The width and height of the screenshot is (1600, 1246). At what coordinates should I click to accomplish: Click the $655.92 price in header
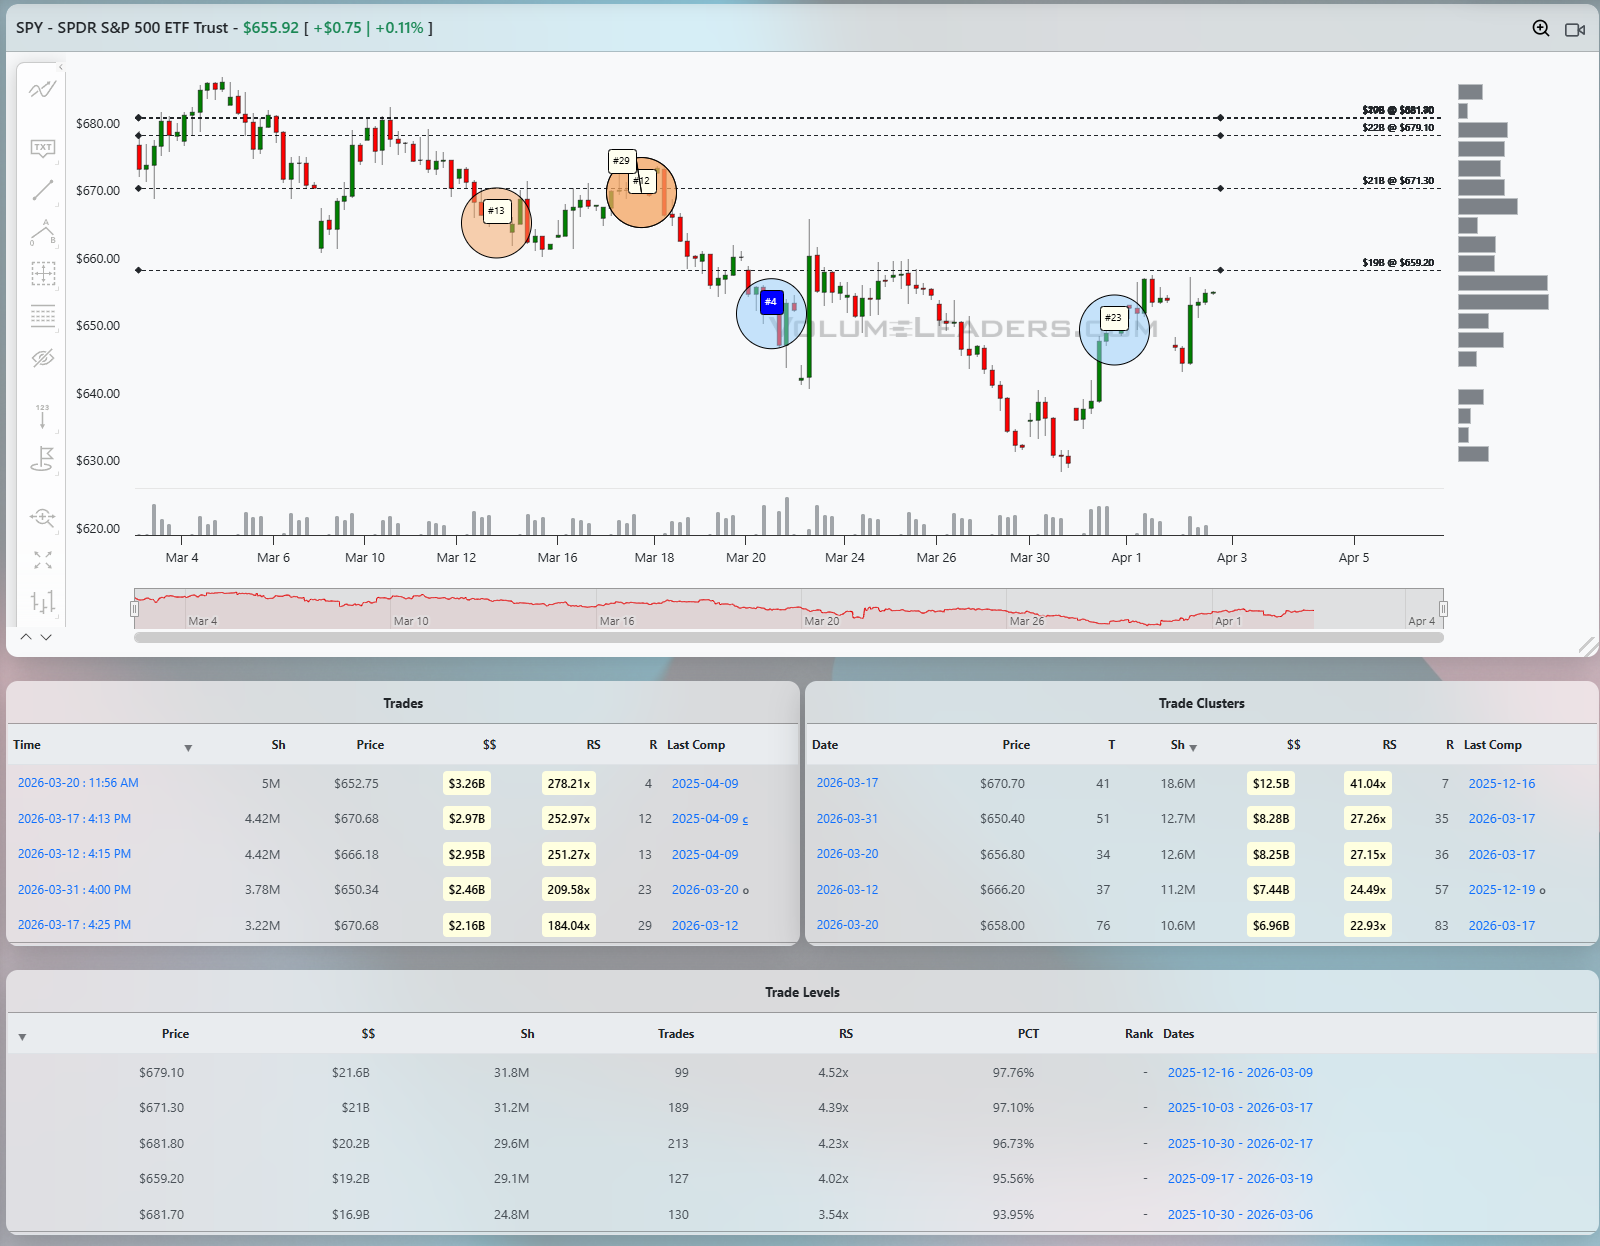tap(271, 28)
